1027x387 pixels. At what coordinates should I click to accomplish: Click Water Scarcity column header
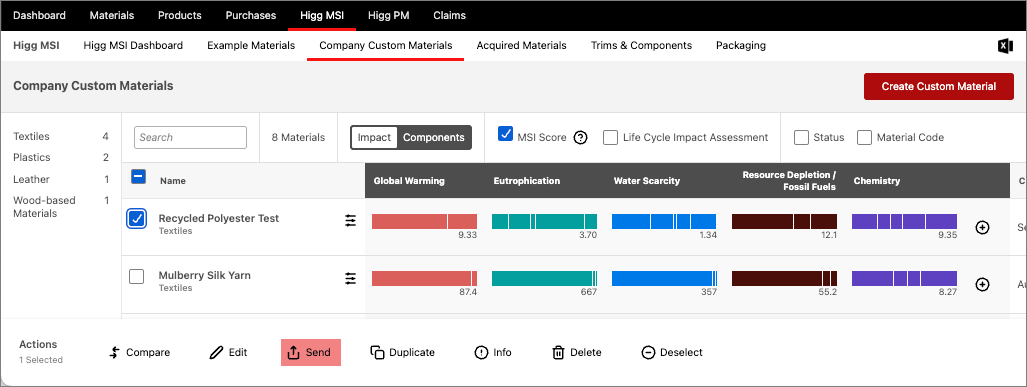646,181
